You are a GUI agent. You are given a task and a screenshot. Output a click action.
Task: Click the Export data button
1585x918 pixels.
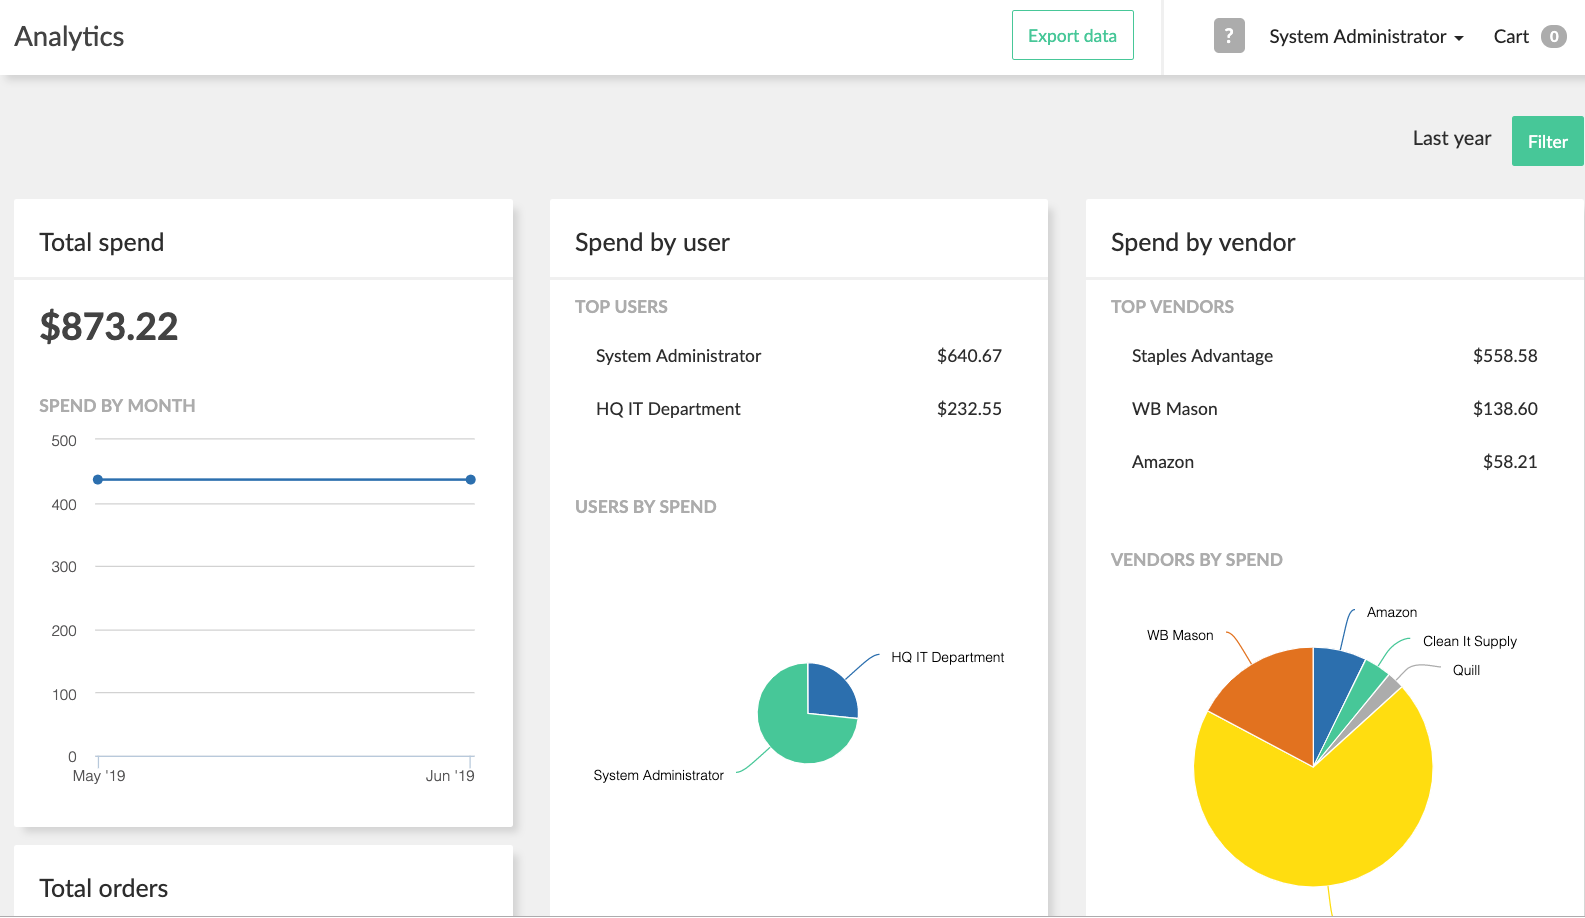coord(1072,35)
